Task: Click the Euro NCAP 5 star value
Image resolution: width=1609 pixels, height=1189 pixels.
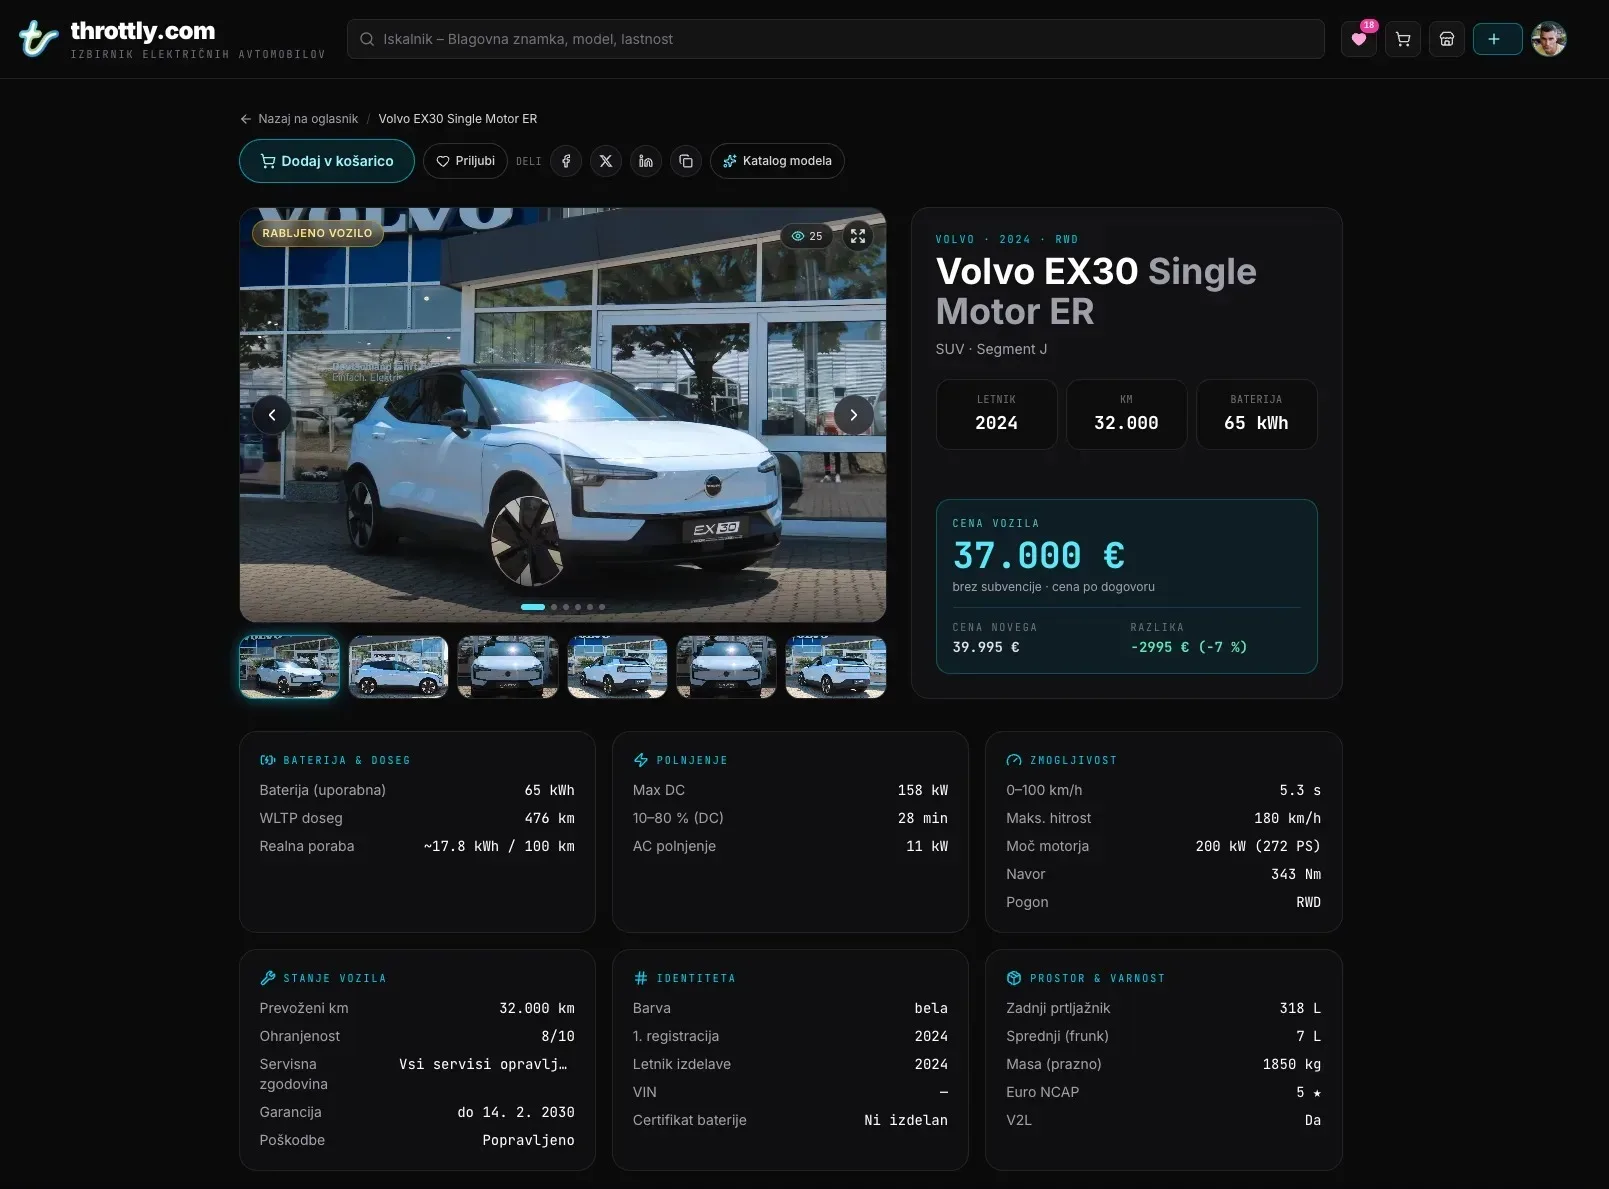Action: (x=1309, y=1092)
